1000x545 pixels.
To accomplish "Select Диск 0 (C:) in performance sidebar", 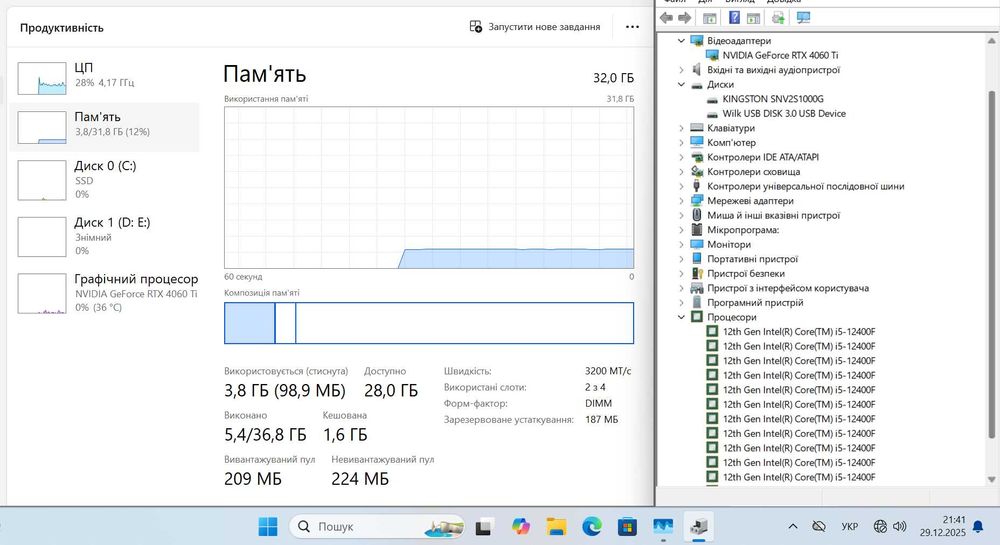I will 105,180.
